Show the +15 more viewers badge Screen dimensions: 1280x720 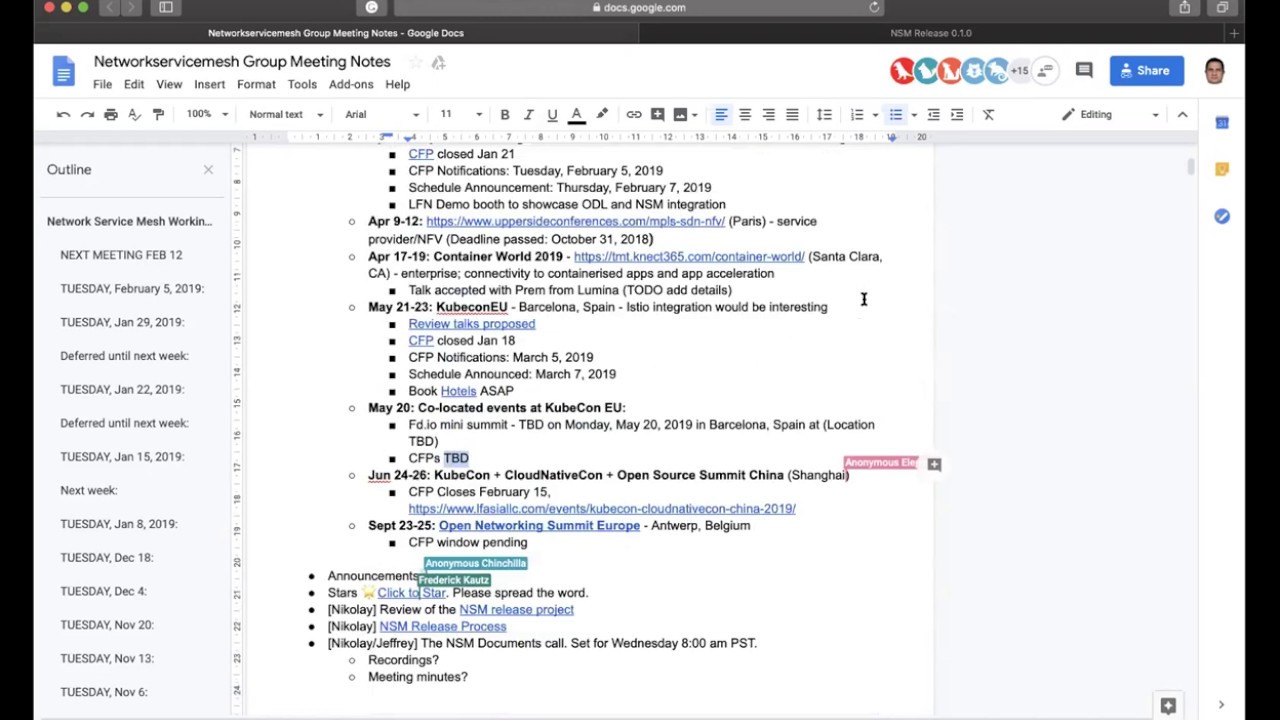point(1020,71)
